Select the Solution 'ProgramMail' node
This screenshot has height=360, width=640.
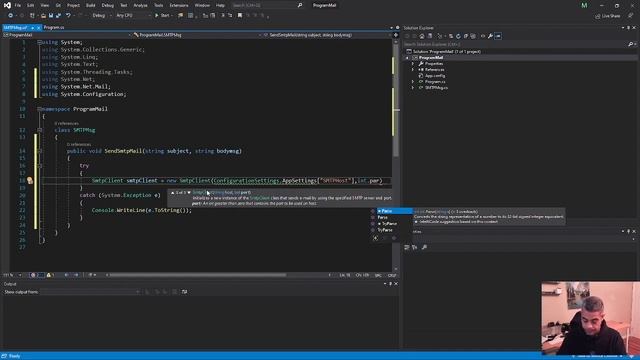[443, 51]
